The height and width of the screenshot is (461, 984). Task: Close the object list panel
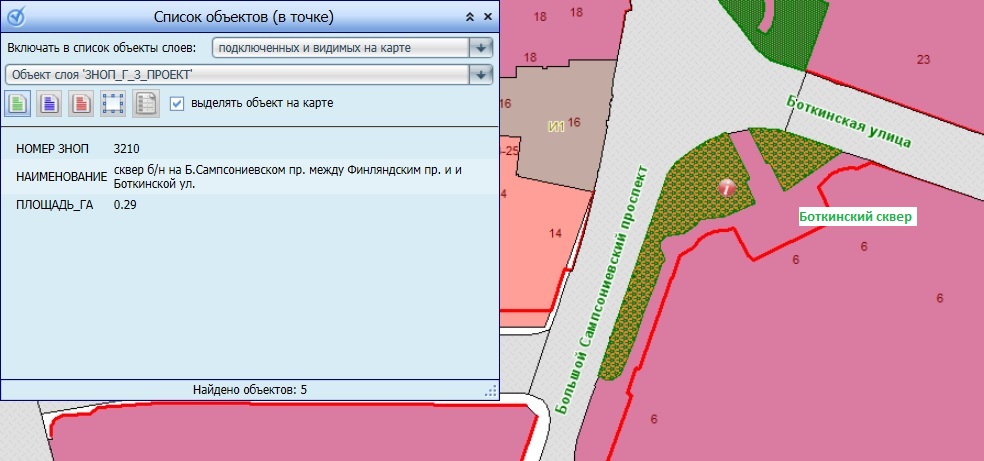488,17
